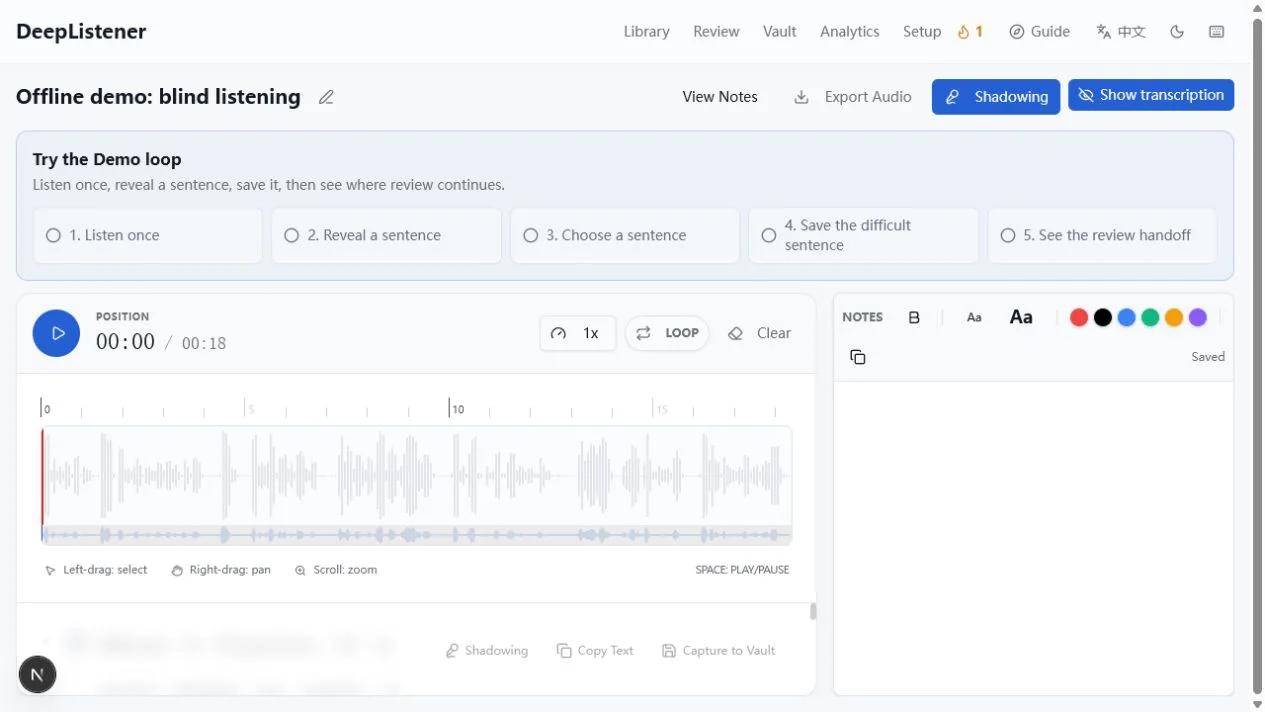Click the View Notes button

pos(720,97)
